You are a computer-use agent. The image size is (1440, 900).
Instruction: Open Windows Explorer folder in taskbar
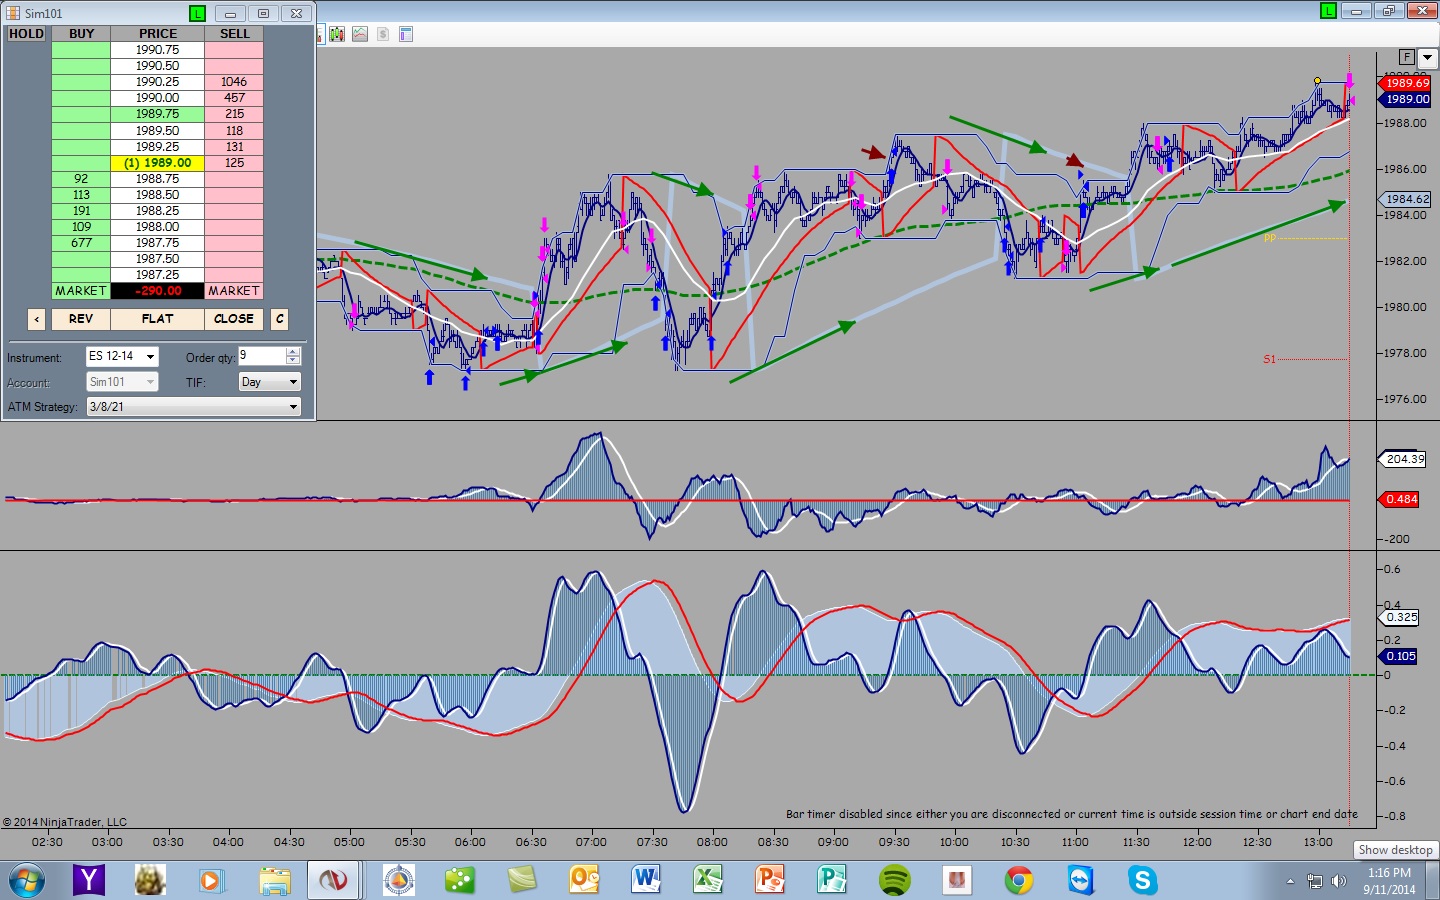[x=273, y=880]
